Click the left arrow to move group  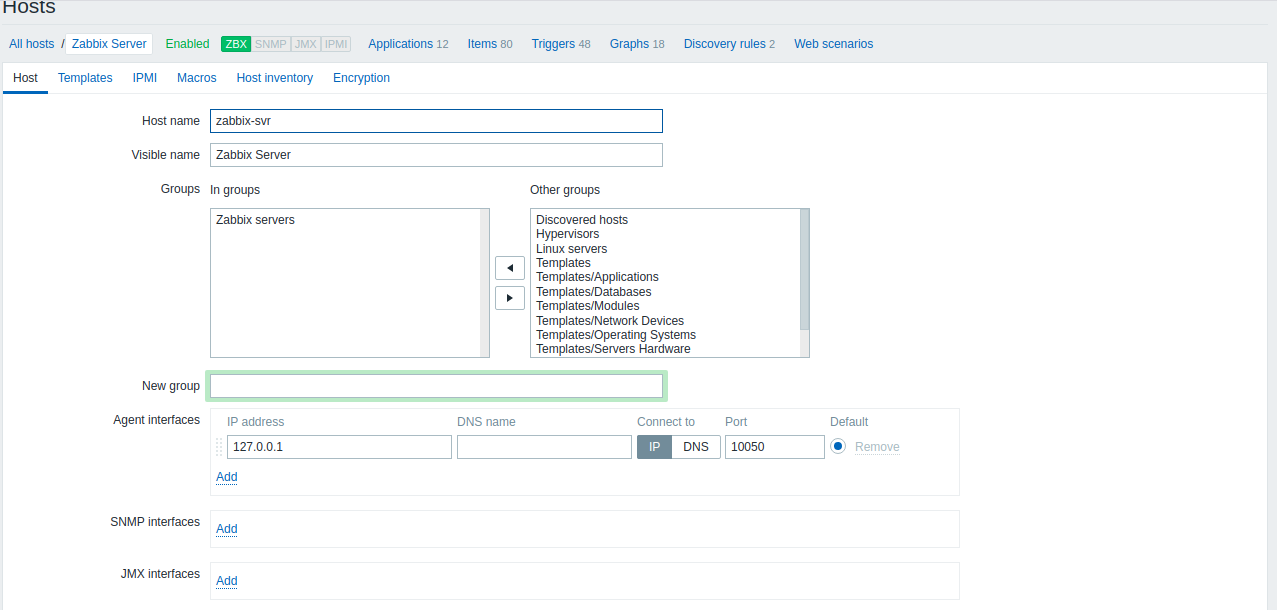pos(510,268)
